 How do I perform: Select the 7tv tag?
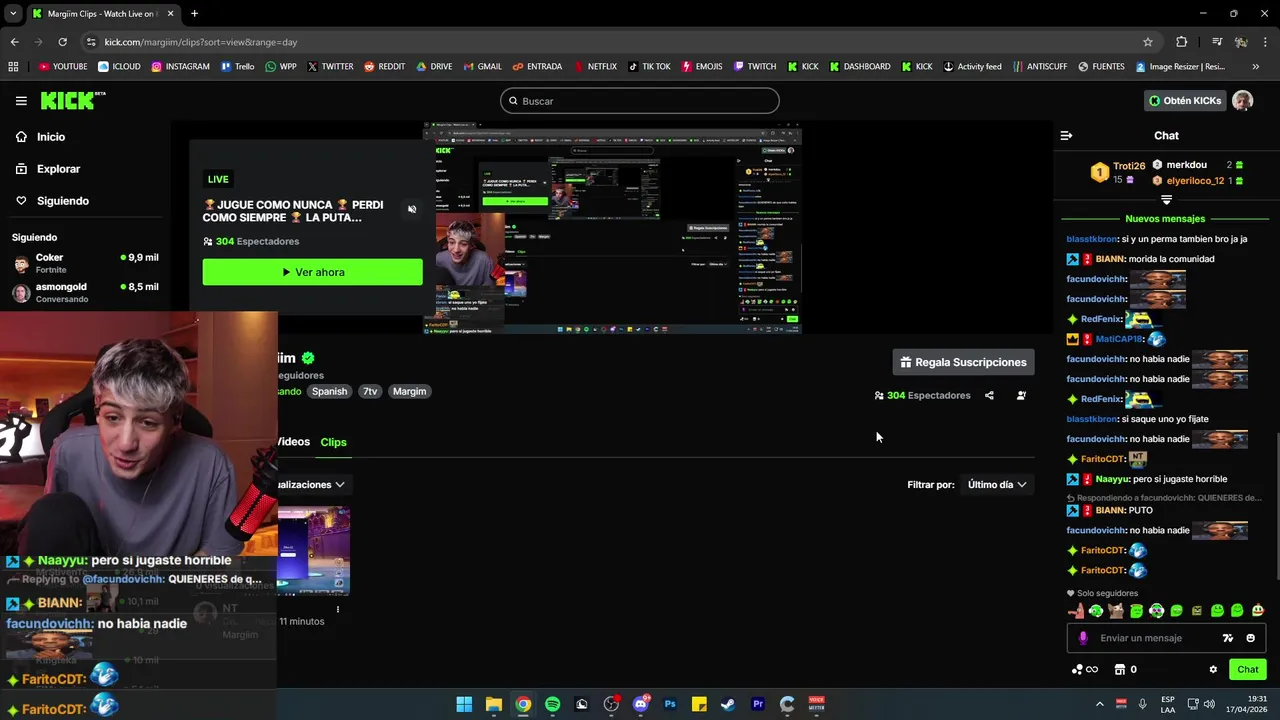point(370,391)
